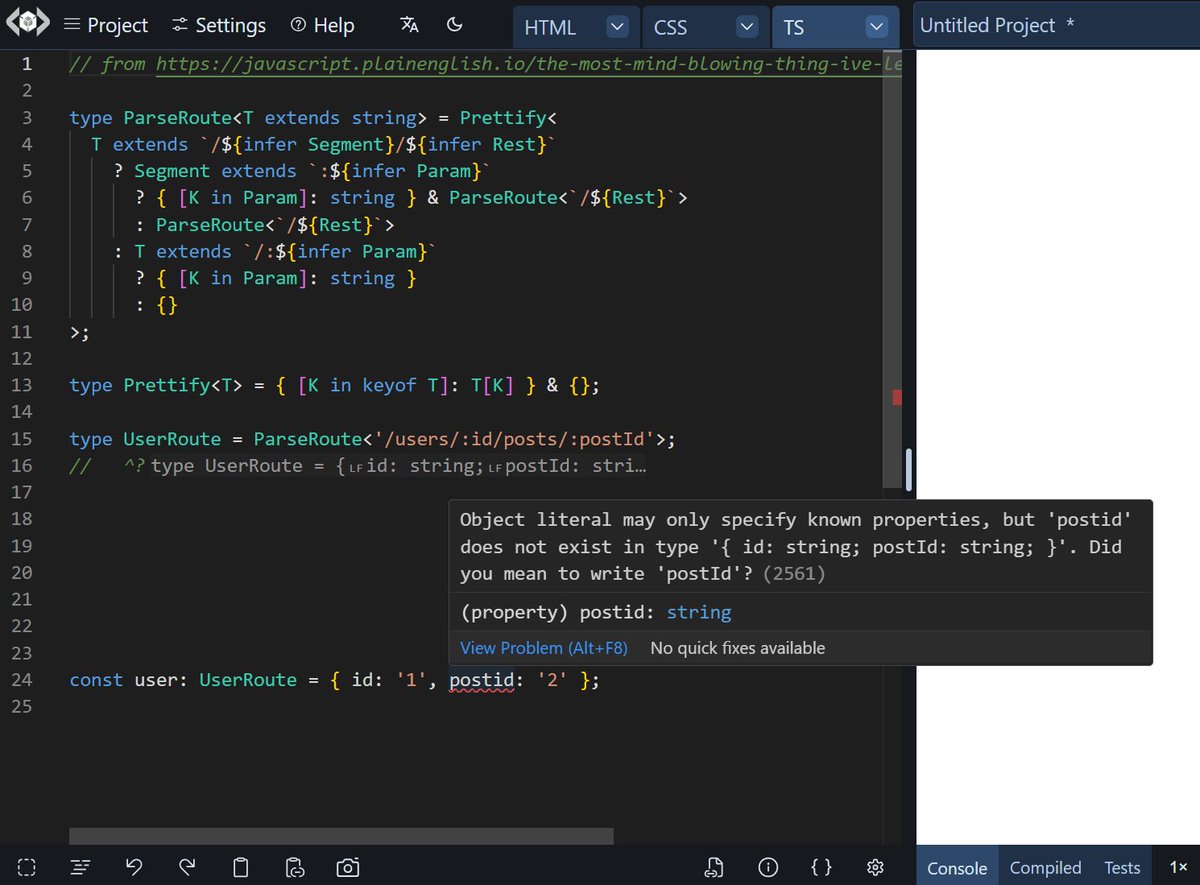Click '(property) postid: string' in tooltip
The image size is (1200, 885).
[595, 612]
